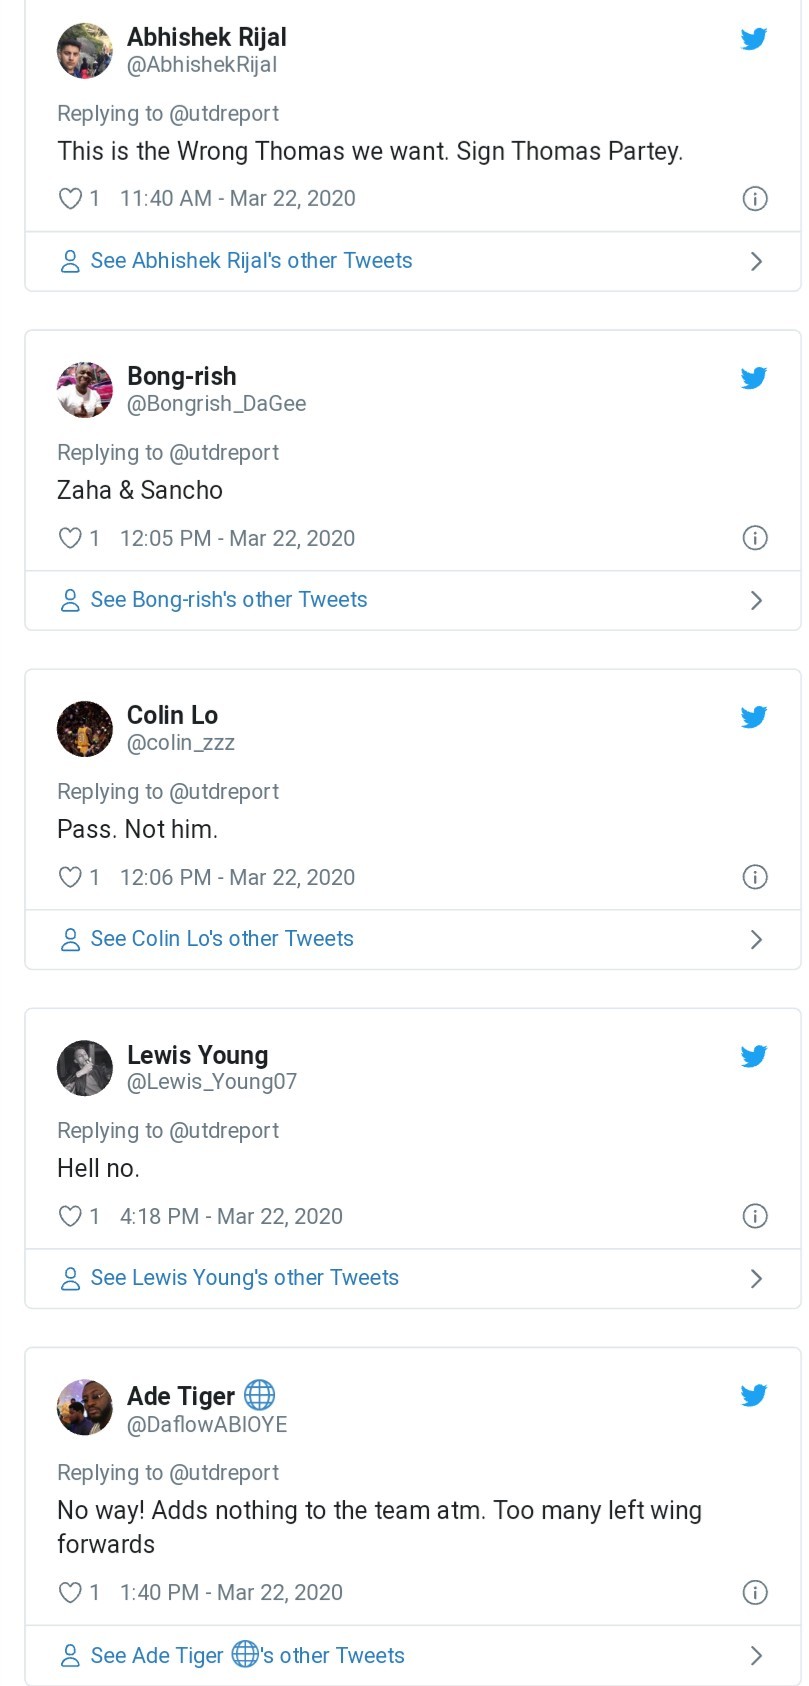Show info for Ade Tiger's tweet

coord(755,1592)
